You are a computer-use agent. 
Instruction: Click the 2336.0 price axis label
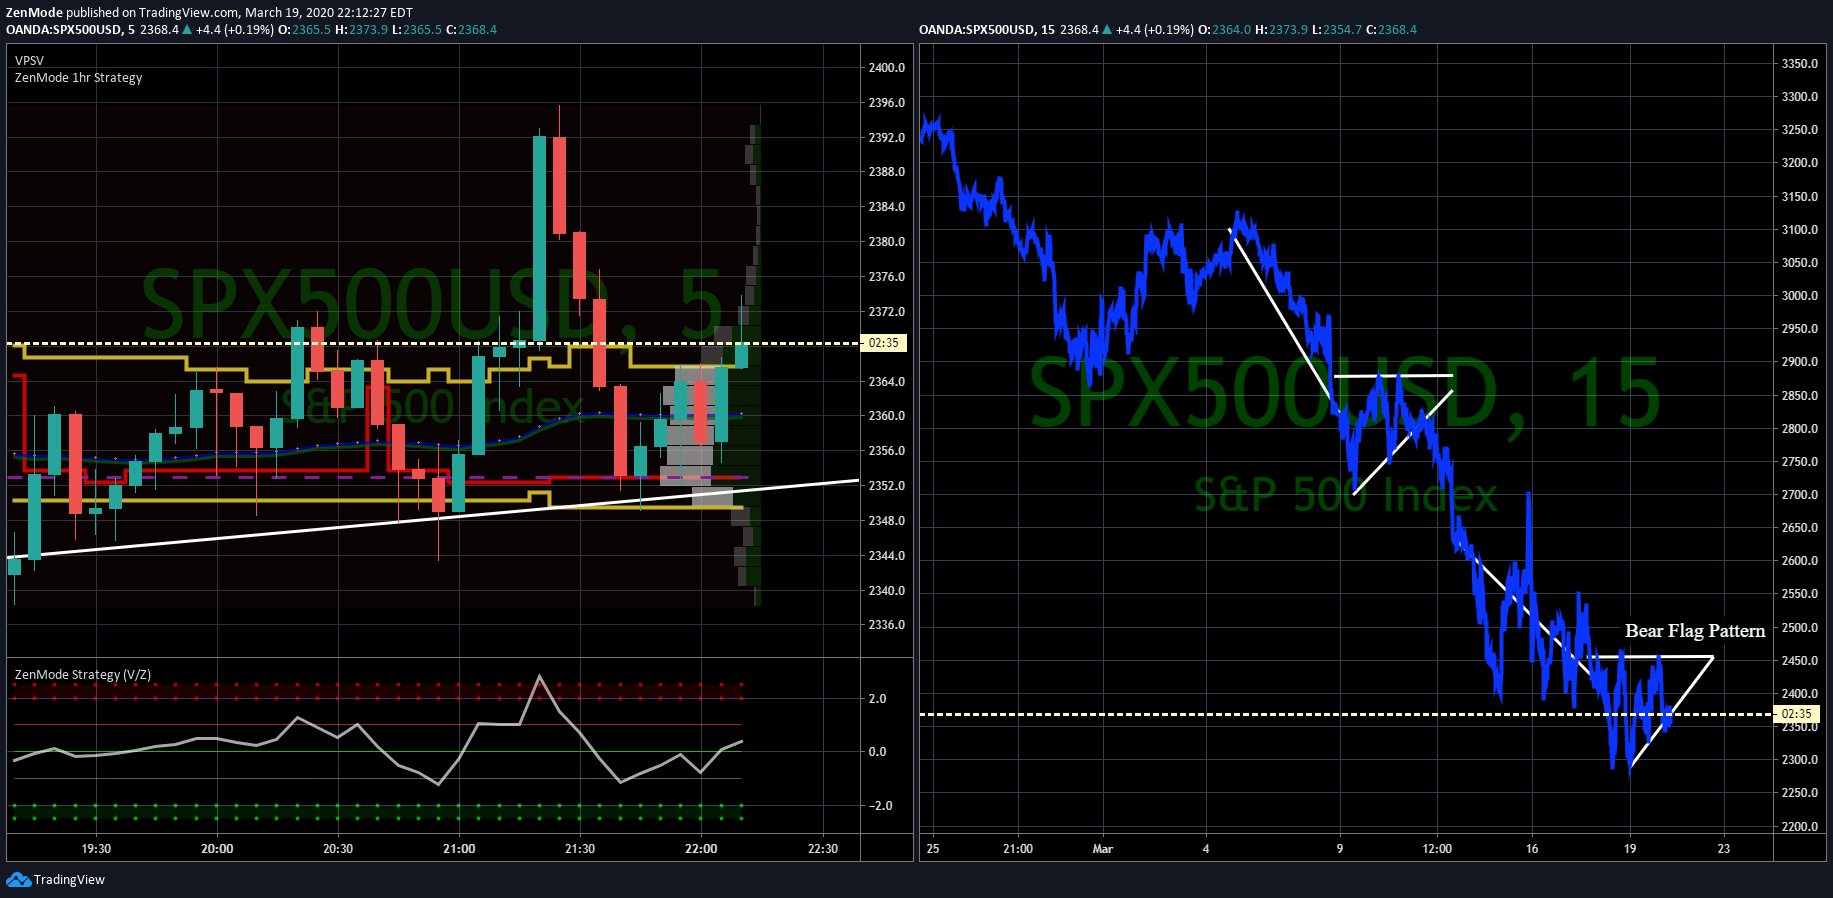[887, 625]
